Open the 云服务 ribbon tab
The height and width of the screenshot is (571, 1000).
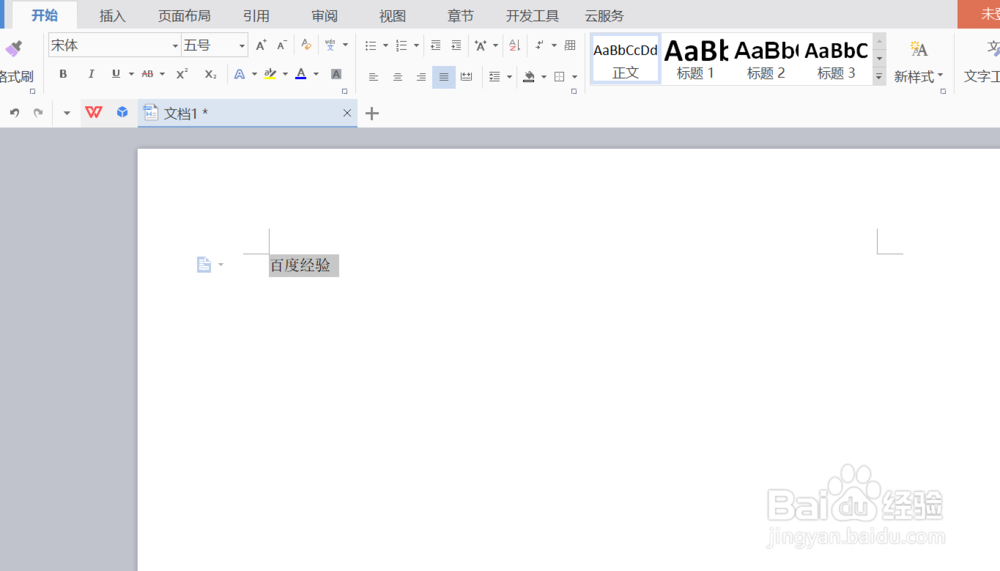[x=604, y=16]
